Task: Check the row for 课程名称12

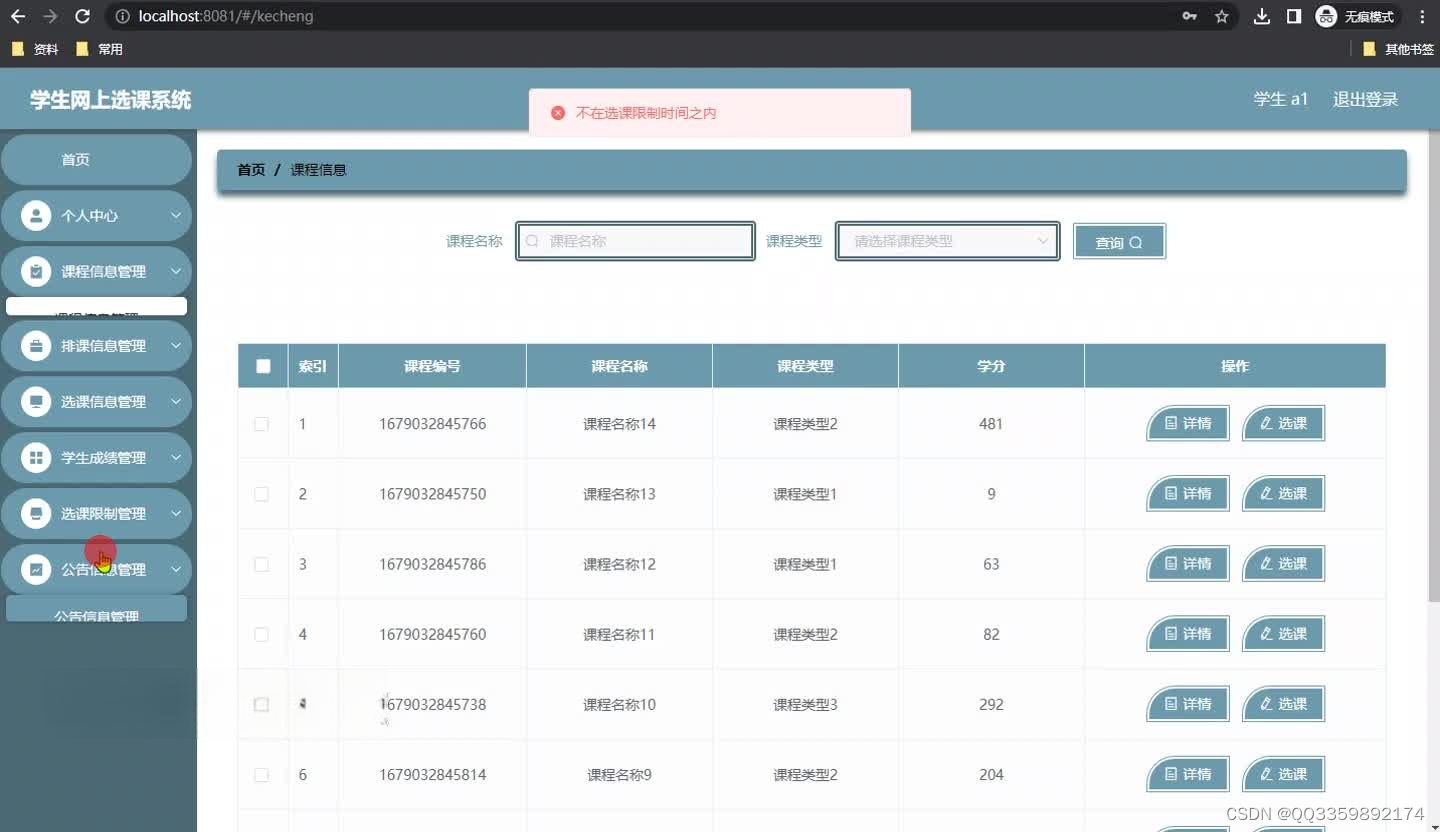Action: [x=261, y=564]
